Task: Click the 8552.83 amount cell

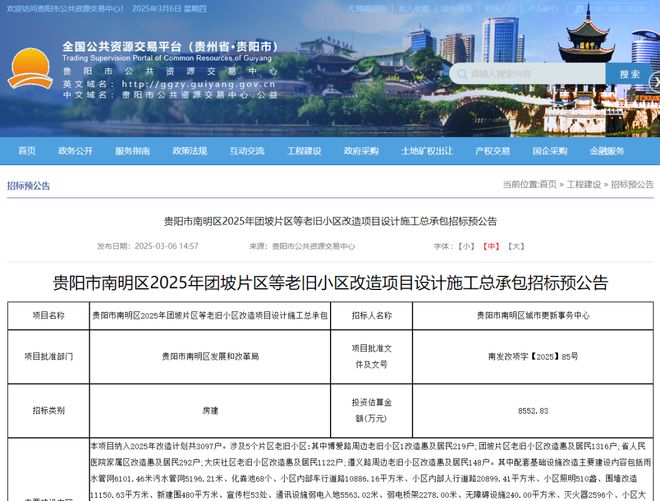Action: 533,410
